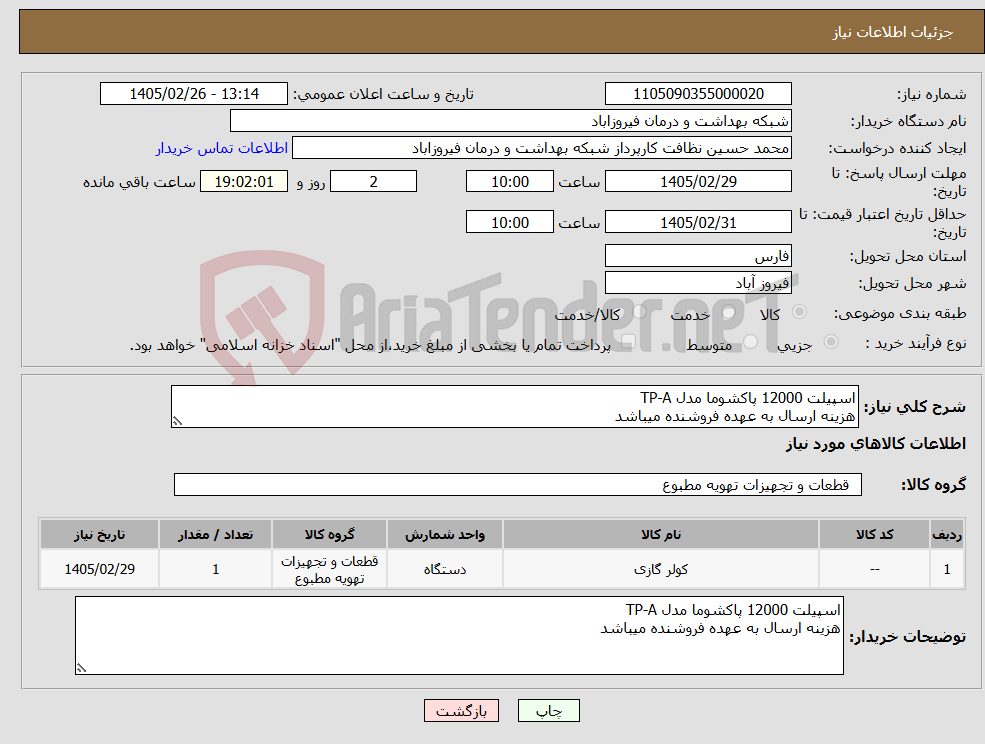985x744 pixels.
Task: Click the announcement date field 1405/02/26 - 13:14
Action: (193, 94)
